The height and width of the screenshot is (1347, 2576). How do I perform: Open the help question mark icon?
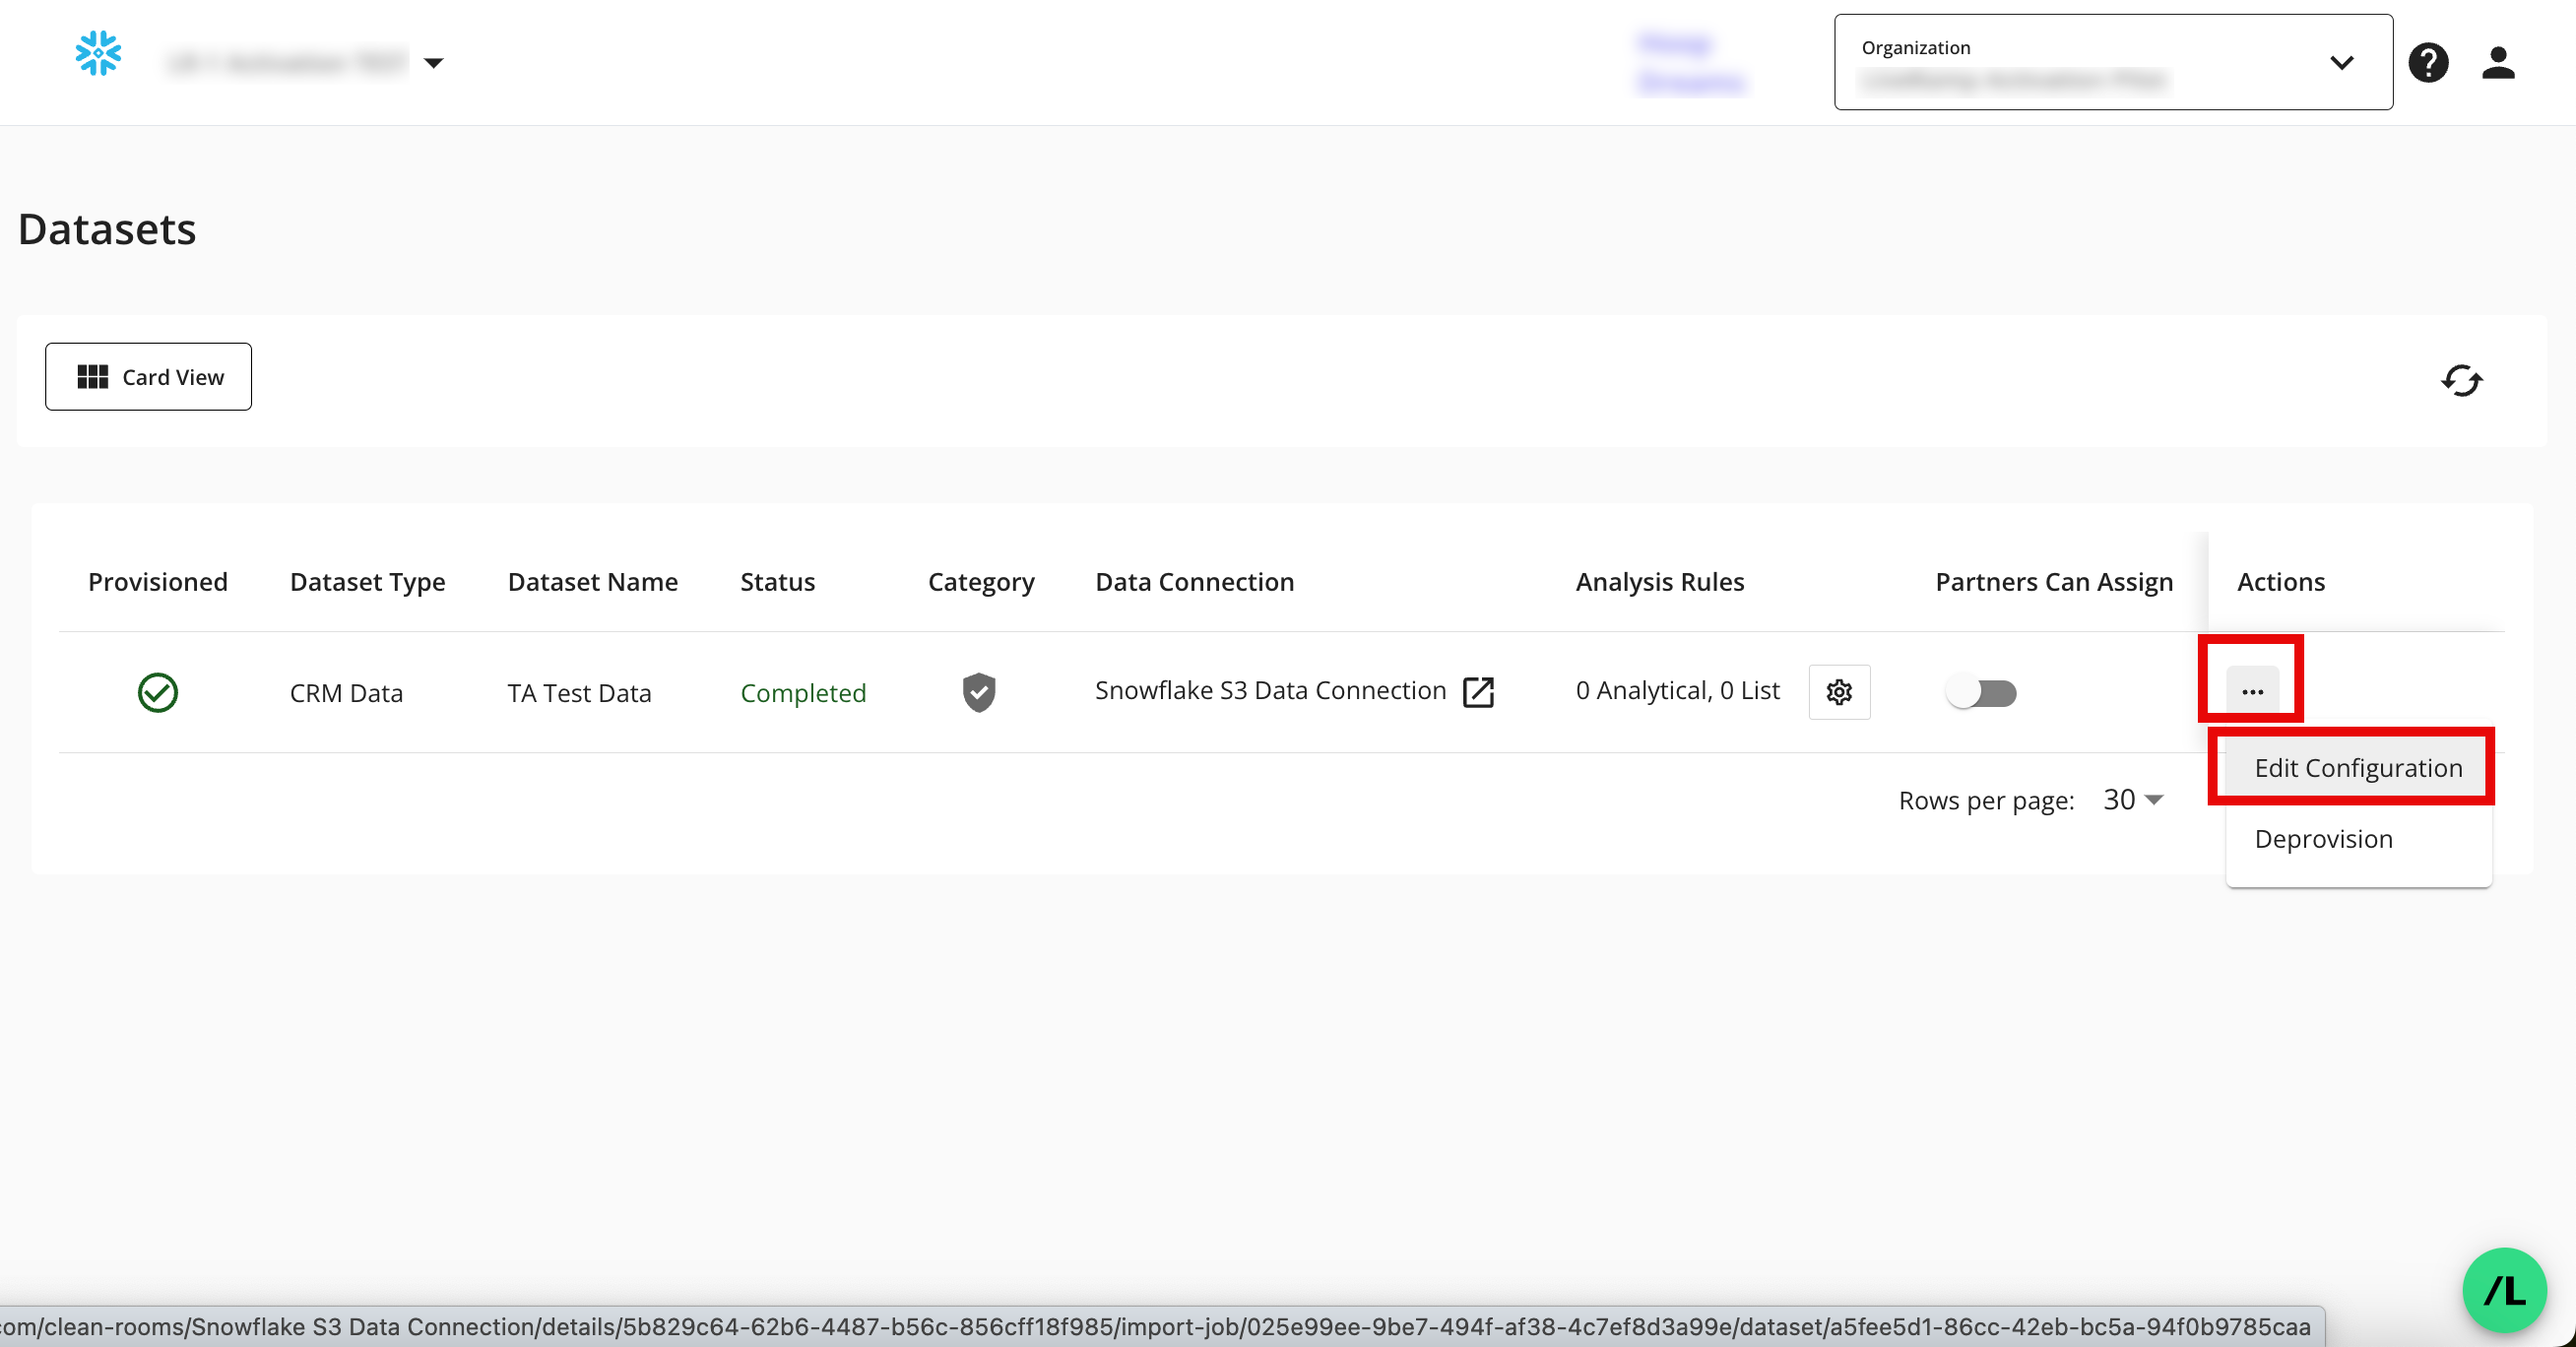point(2427,63)
